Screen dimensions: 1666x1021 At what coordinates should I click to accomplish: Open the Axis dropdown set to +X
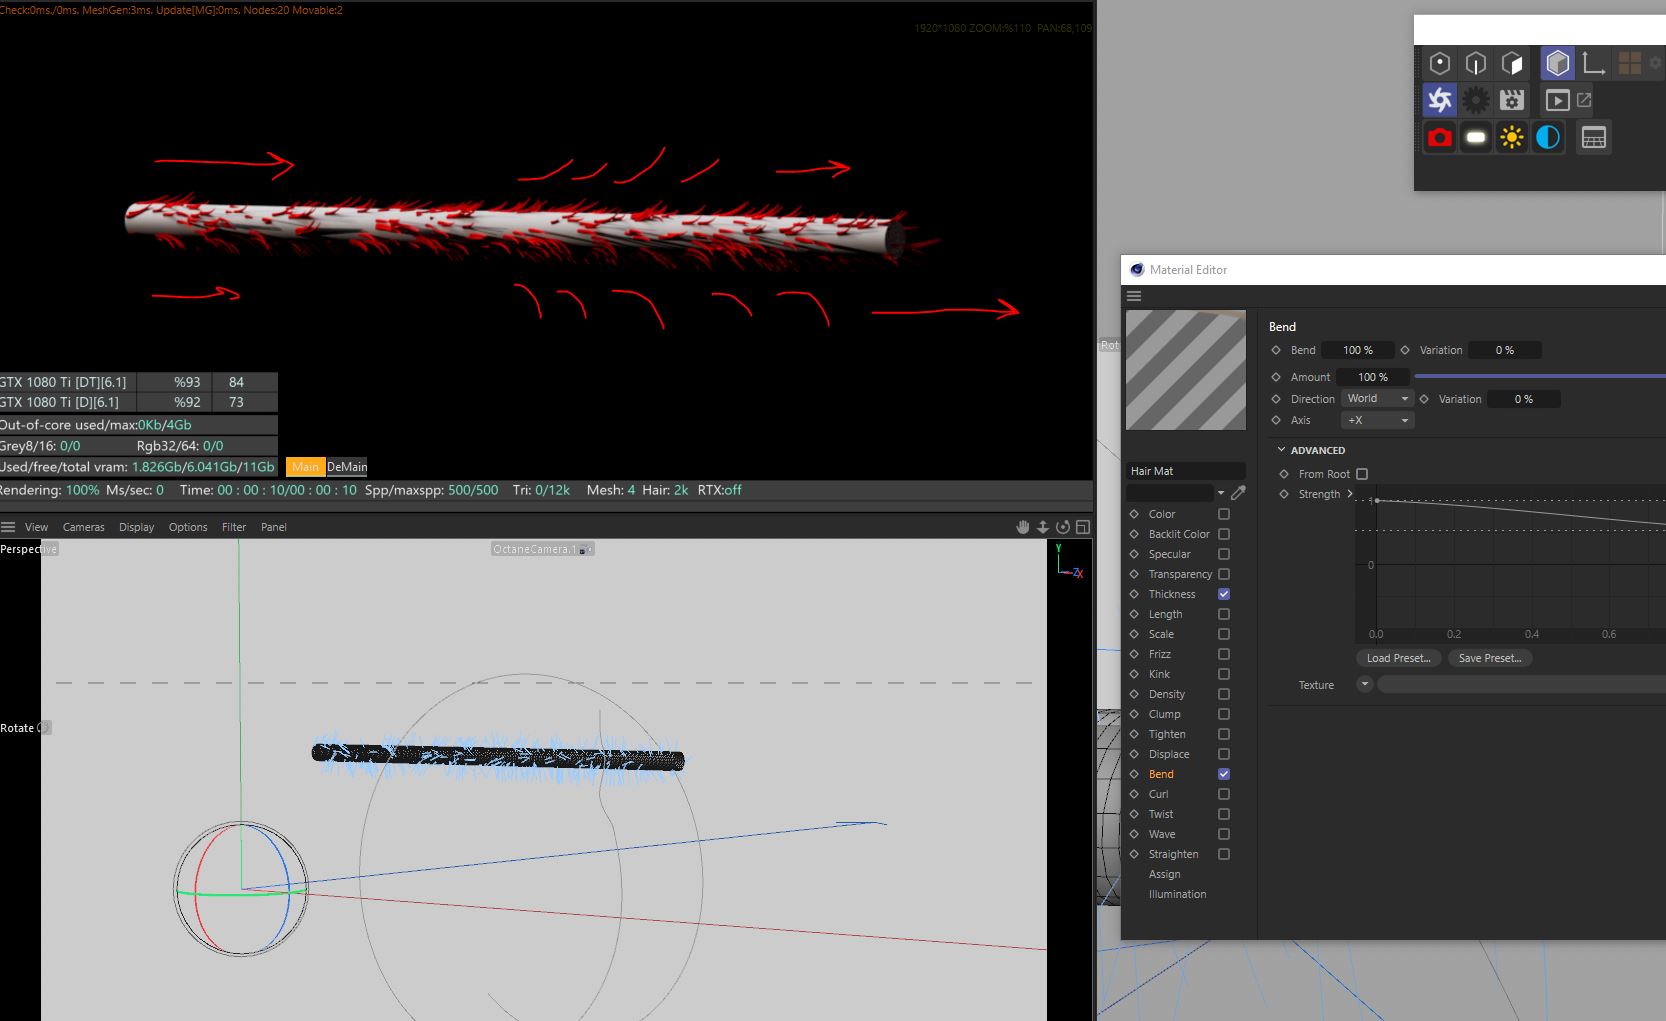pos(1378,421)
